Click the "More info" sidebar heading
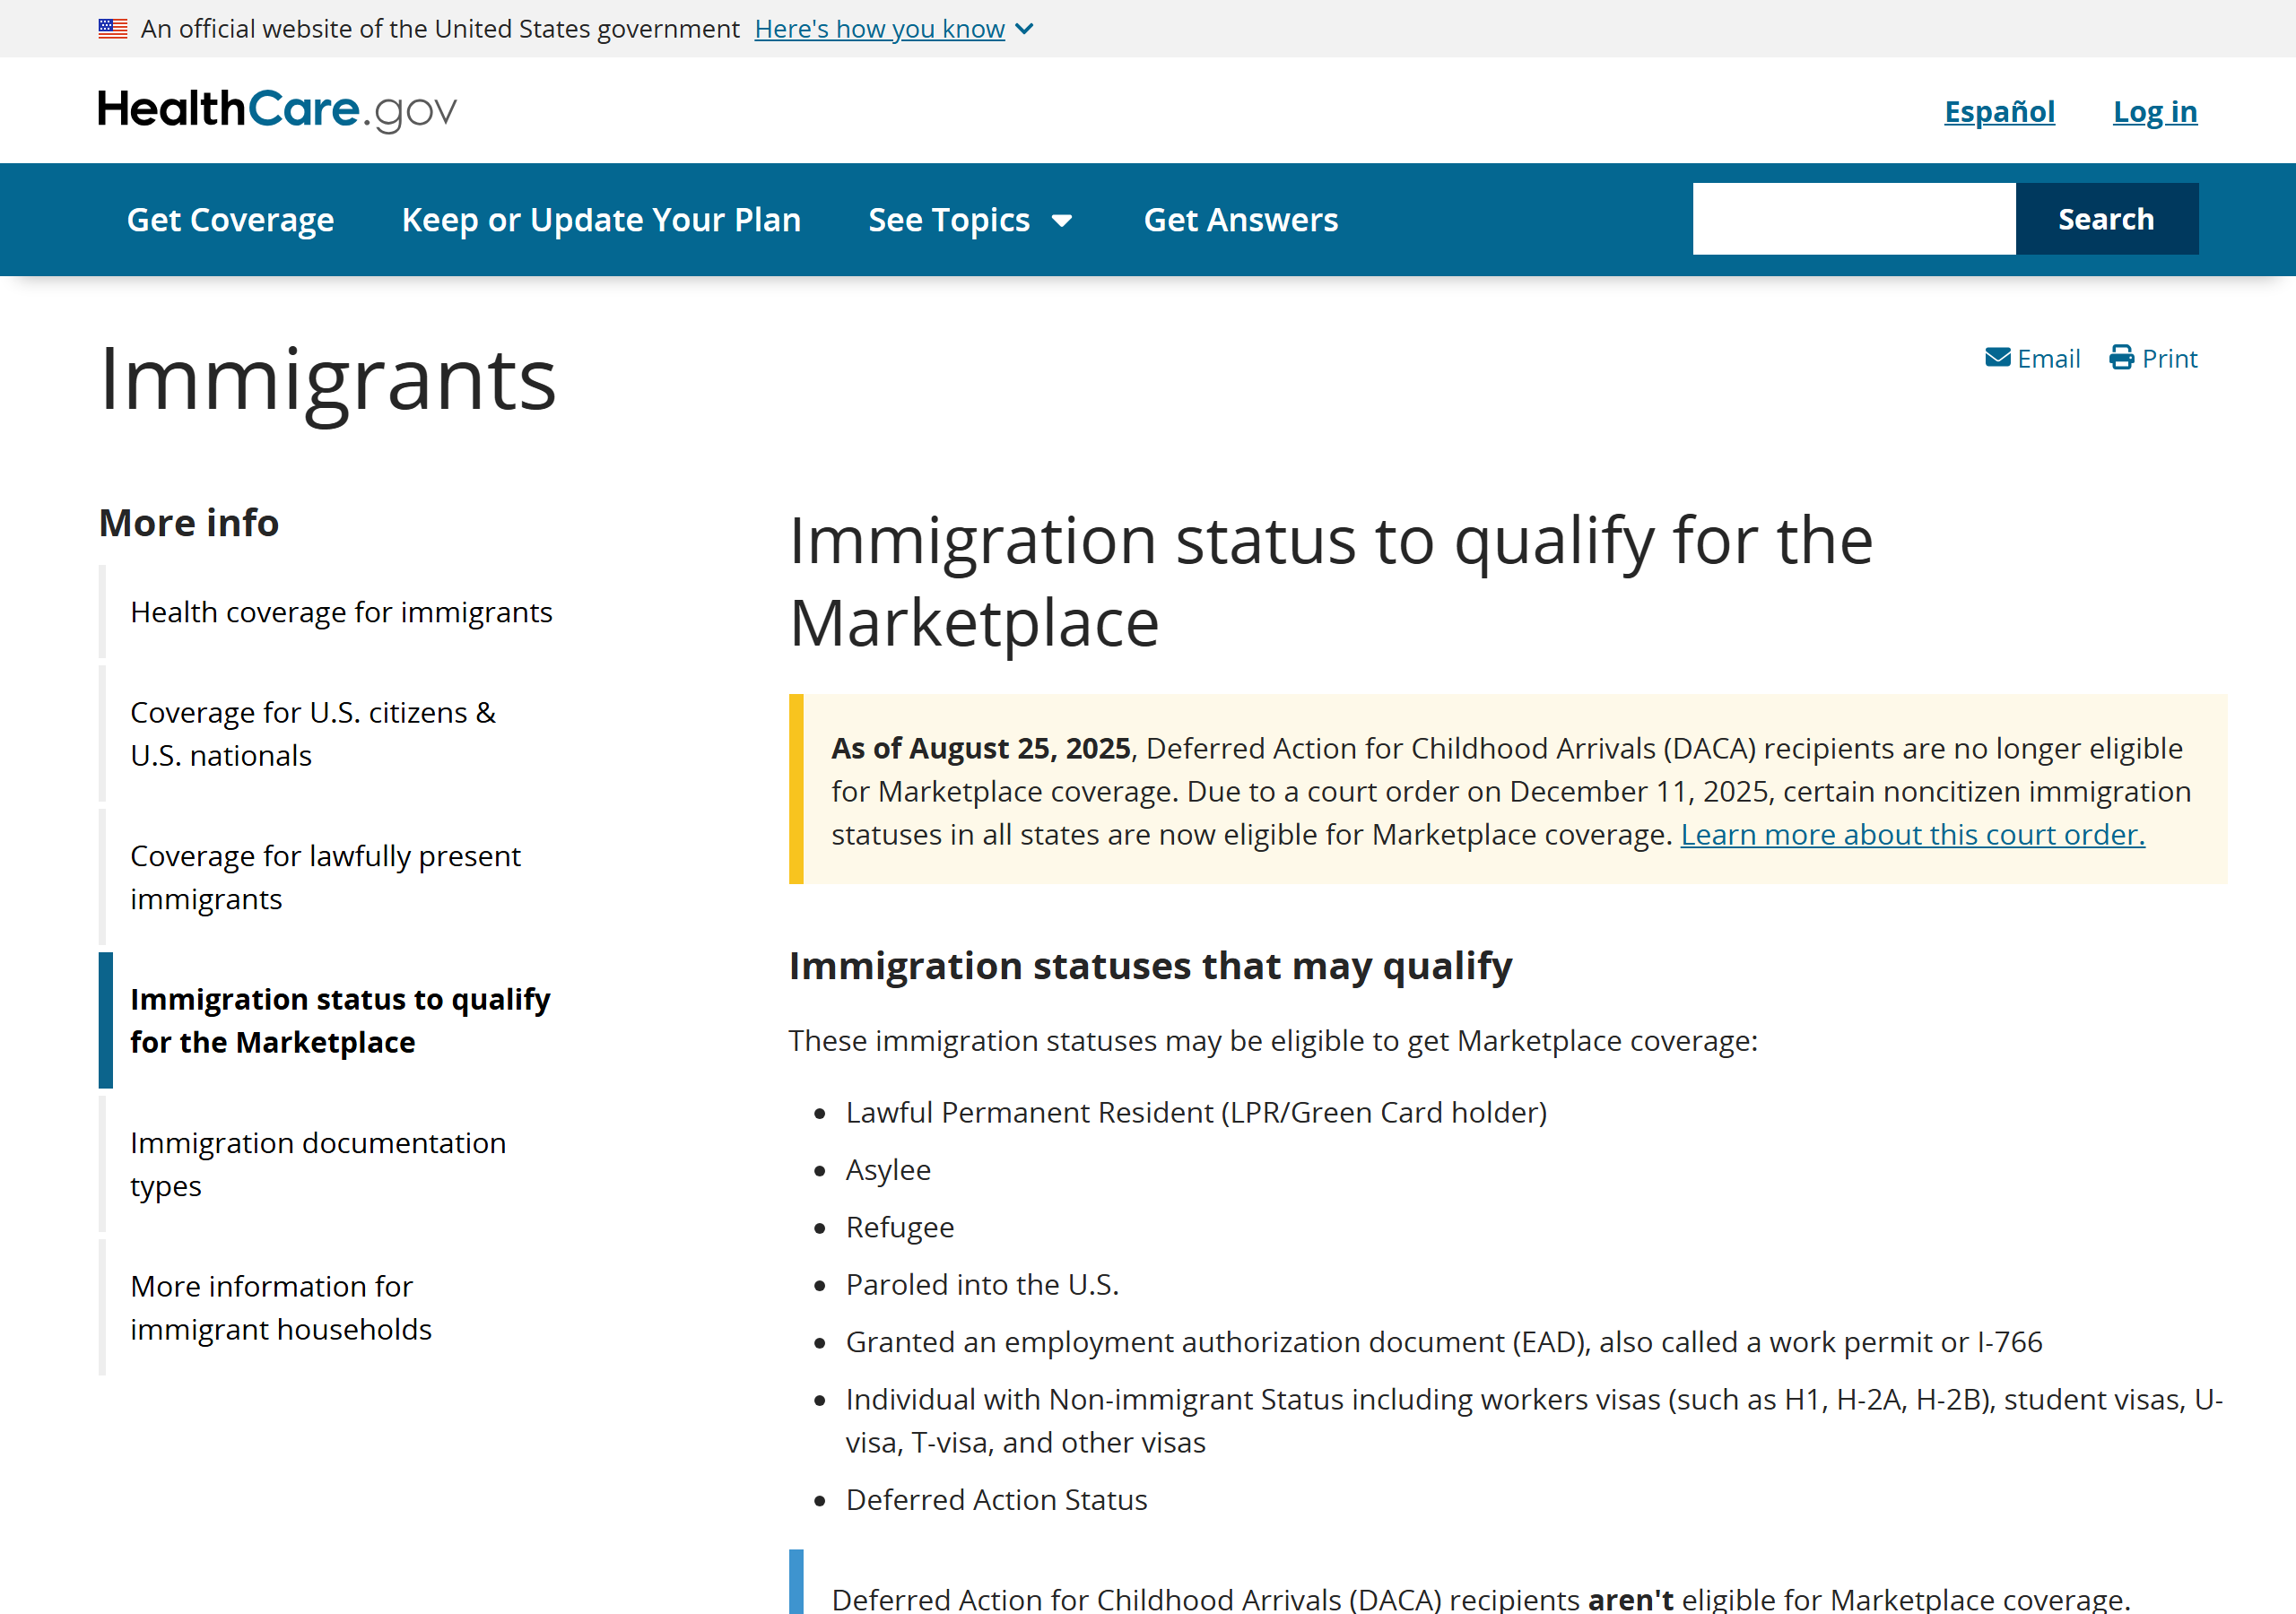Screen dimensions: 2296x1614 coord(189,523)
